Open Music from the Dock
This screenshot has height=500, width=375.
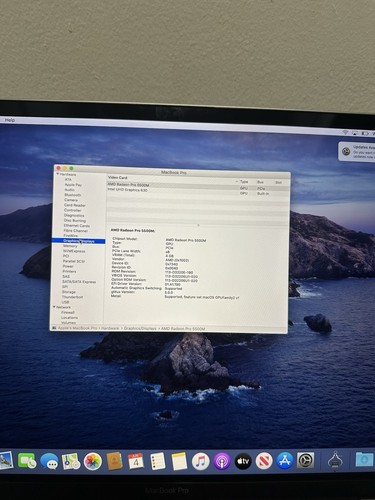[x=200, y=462]
